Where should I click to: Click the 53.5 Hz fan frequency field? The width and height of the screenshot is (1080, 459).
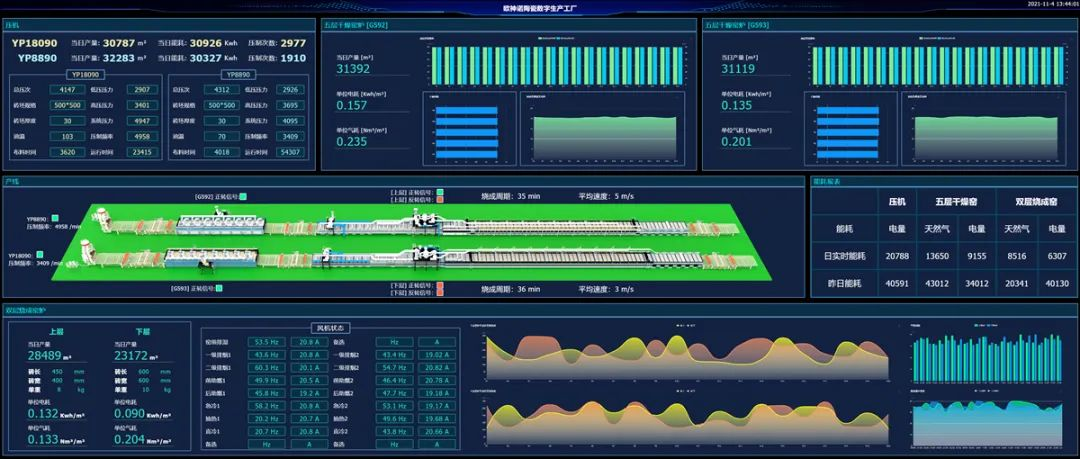coord(266,342)
